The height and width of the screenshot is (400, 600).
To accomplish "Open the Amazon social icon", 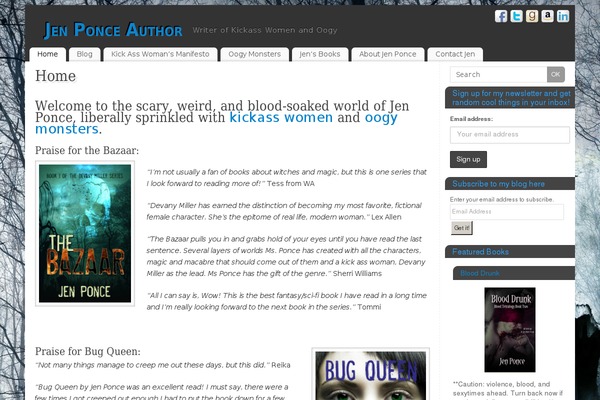I will (547, 16).
